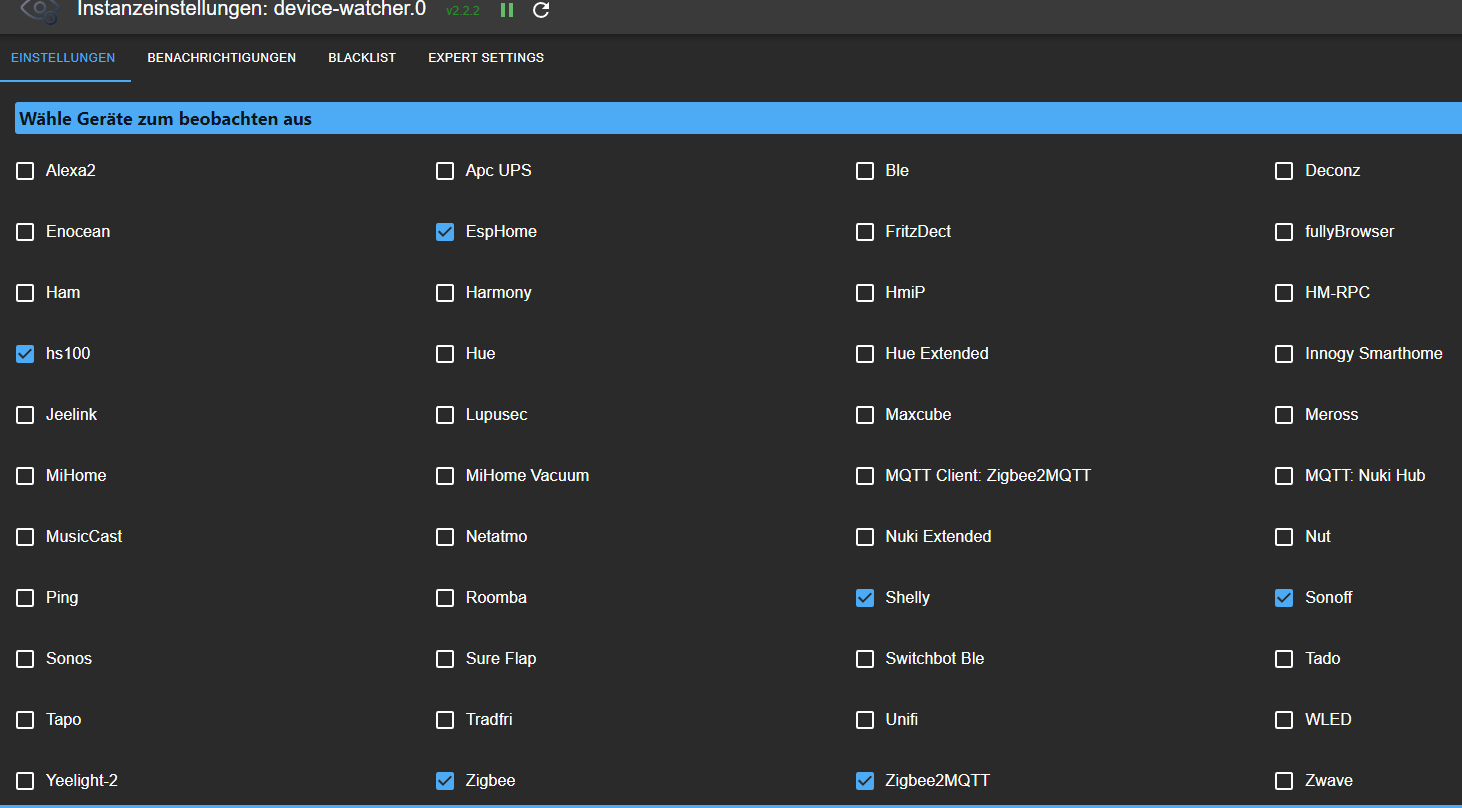1462x808 pixels.
Task: Tick the MiHome Vacuum checkbox
Action: pos(445,476)
